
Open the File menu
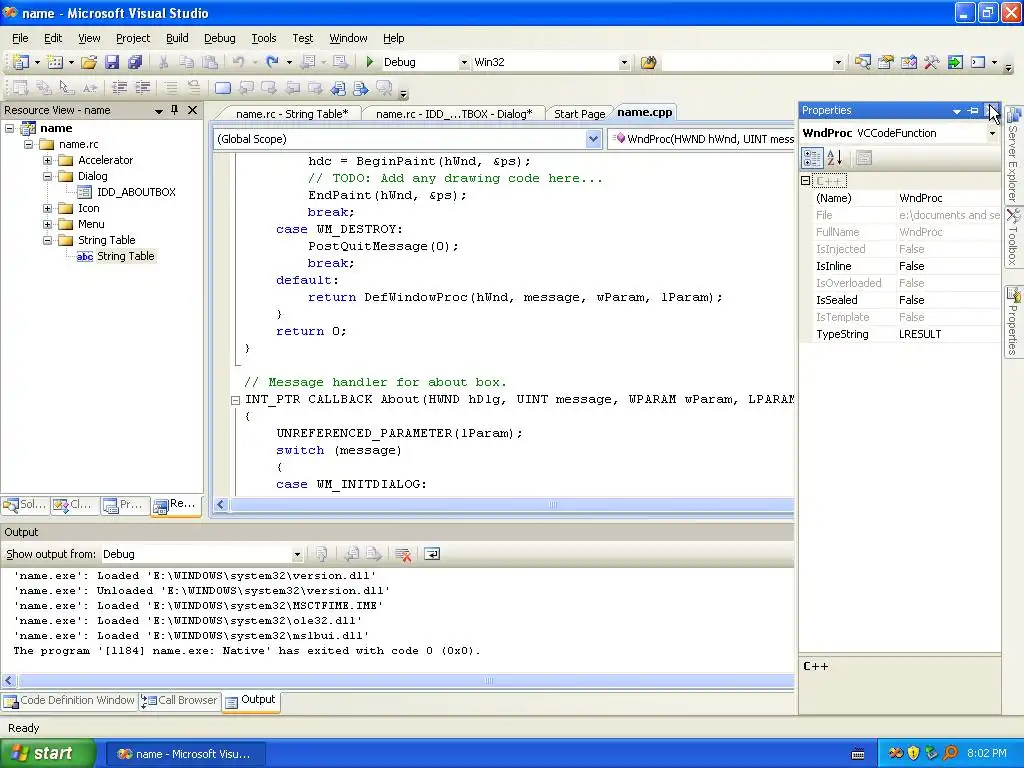20,38
